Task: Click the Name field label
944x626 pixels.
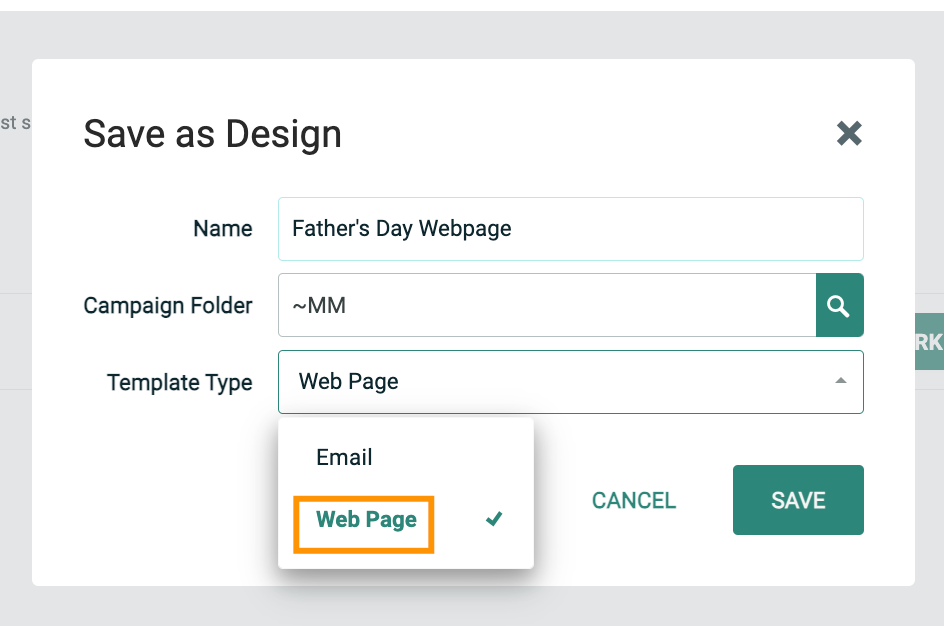Action: [x=222, y=229]
